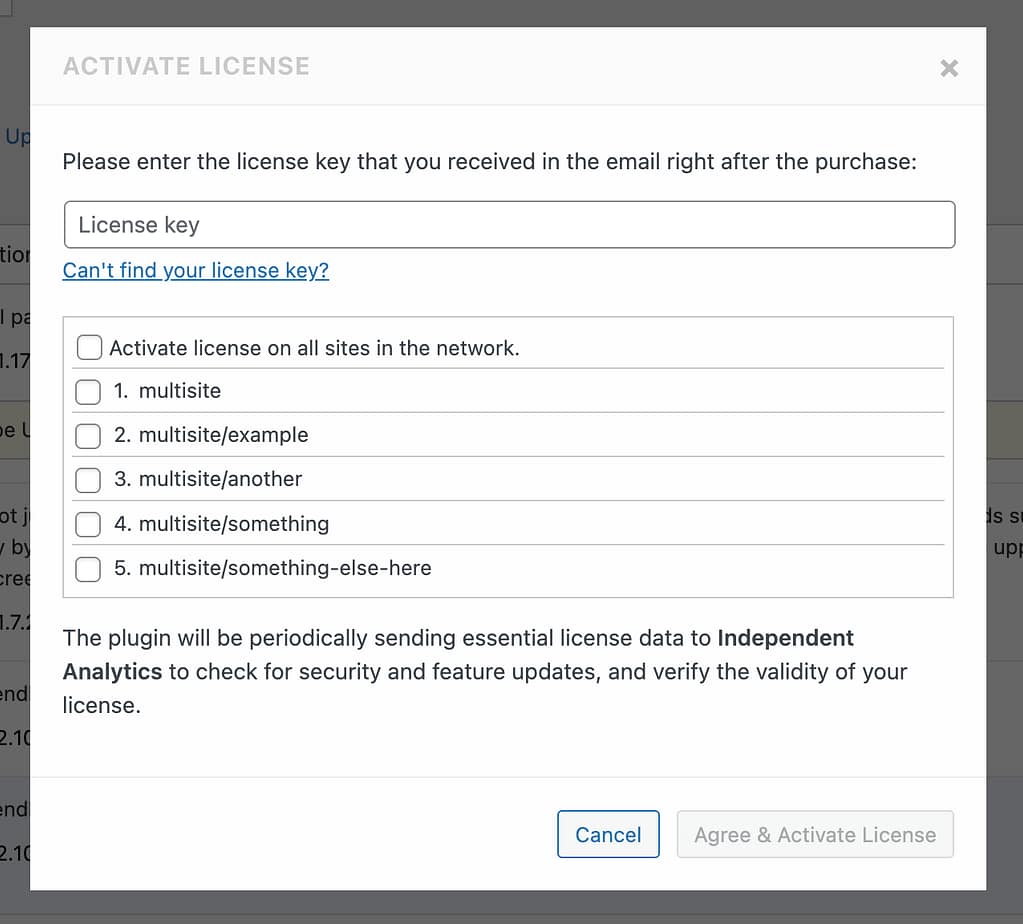The width and height of the screenshot is (1023, 924).
Task: Check "multisite/something-else-here" checkbox
Action: [88, 569]
